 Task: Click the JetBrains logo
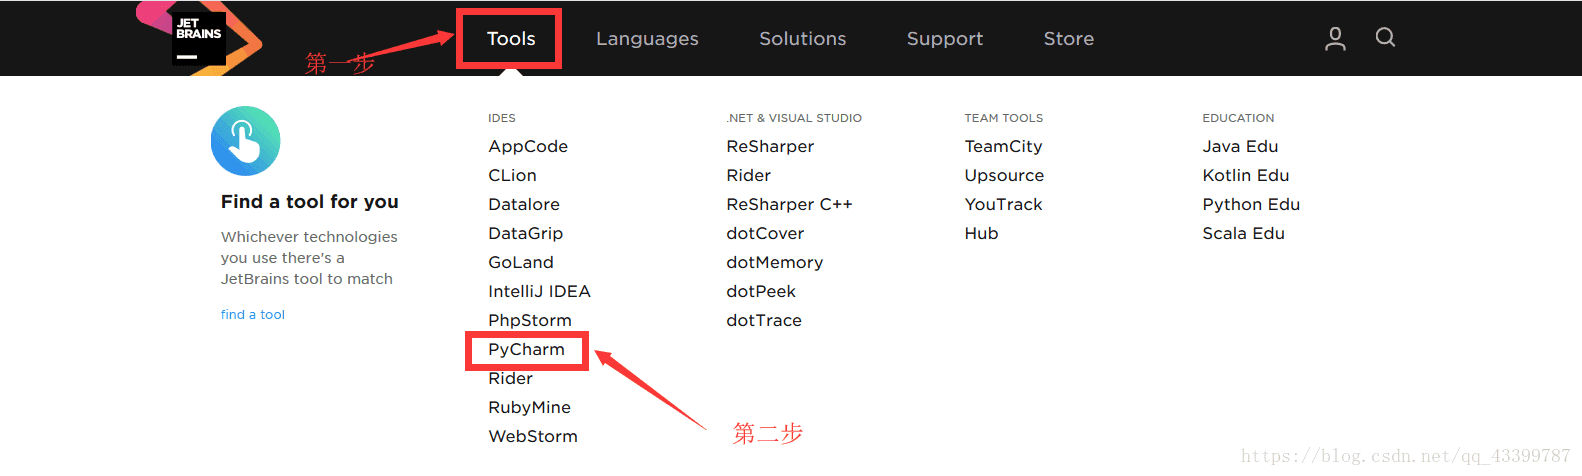(199, 38)
